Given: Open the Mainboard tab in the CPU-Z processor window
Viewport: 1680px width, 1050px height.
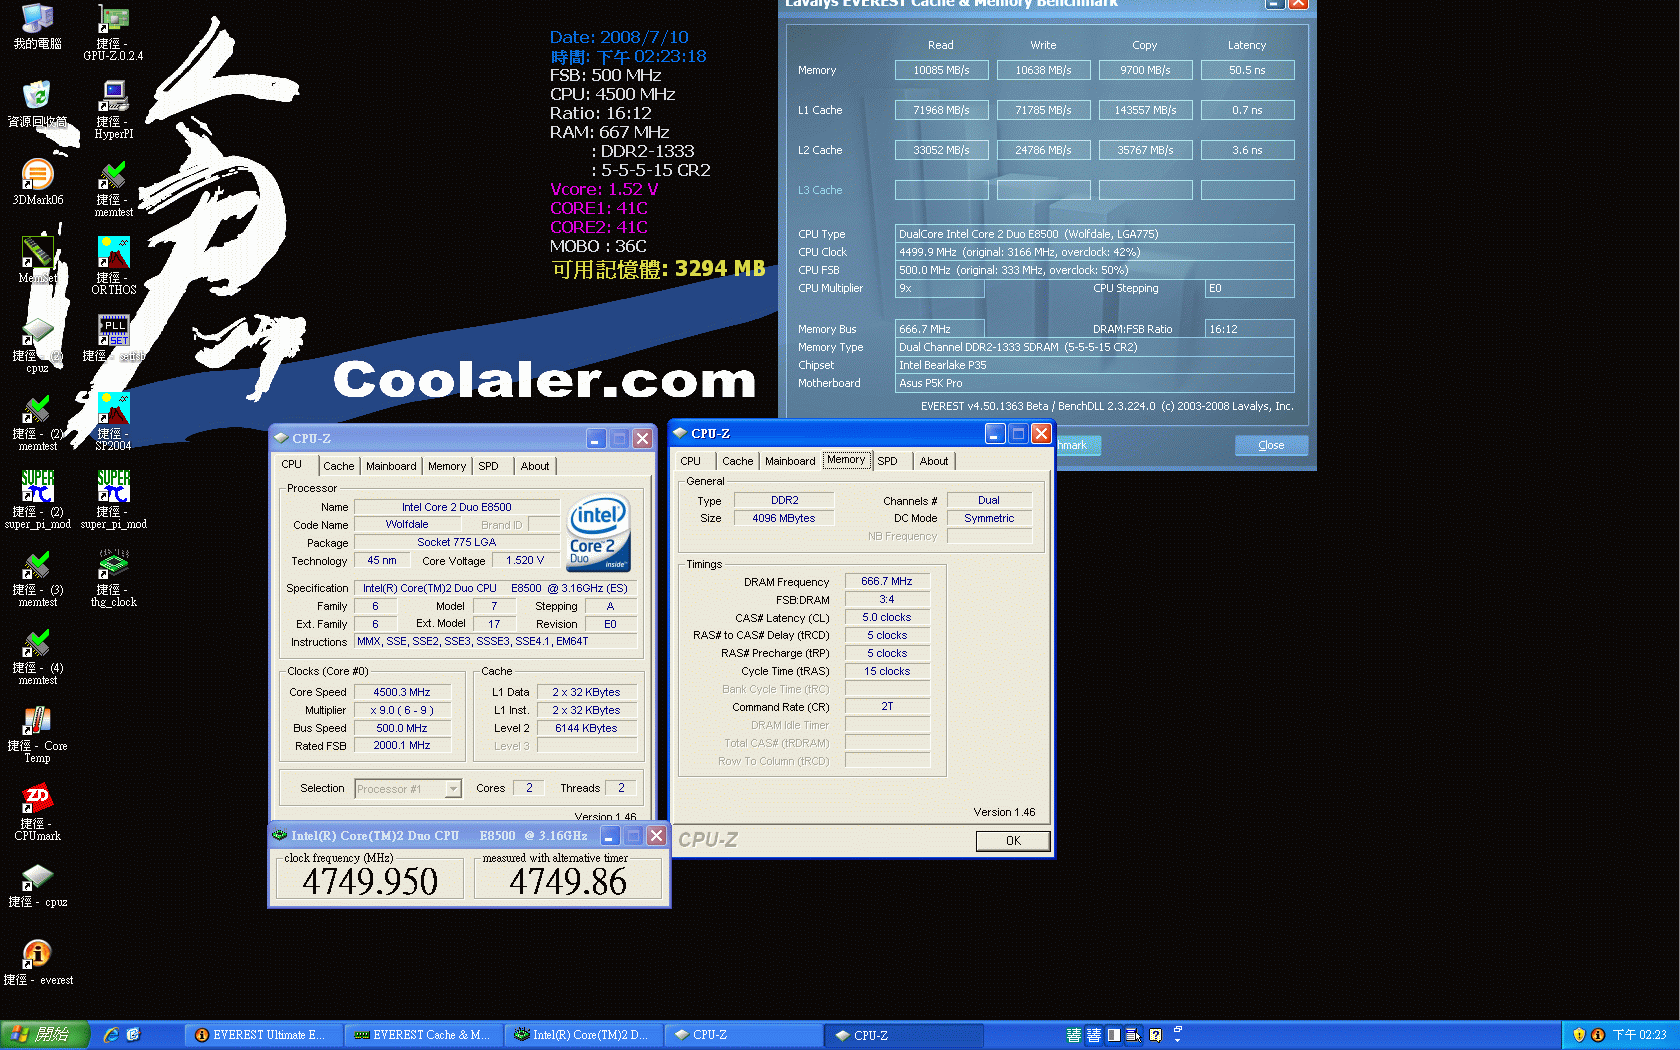Looking at the screenshot, I should click(x=391, y=466).
